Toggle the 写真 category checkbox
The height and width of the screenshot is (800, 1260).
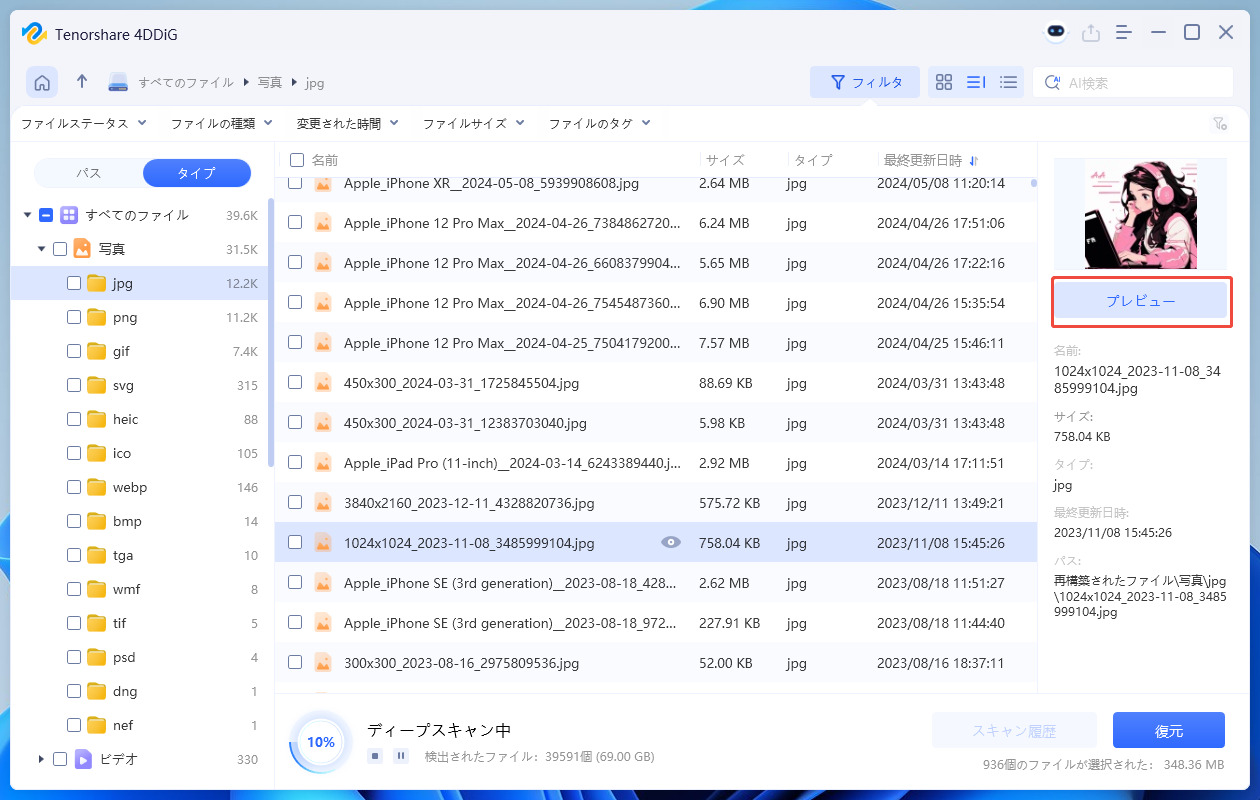click(60, 249)
